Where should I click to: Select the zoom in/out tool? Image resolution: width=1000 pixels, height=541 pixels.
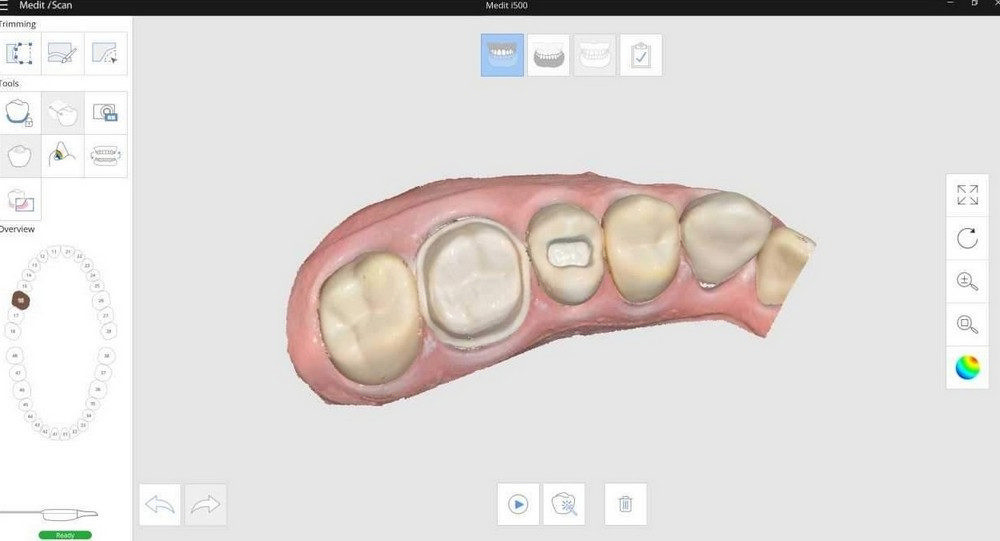(967, 281)
